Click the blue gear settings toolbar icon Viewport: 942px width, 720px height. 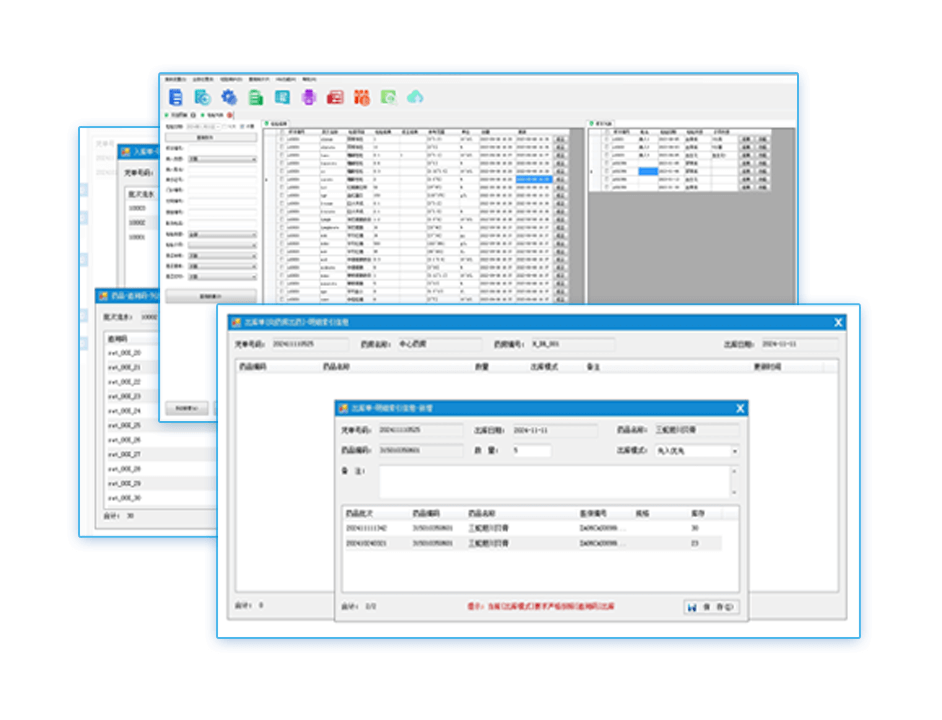tap(229, 97)
